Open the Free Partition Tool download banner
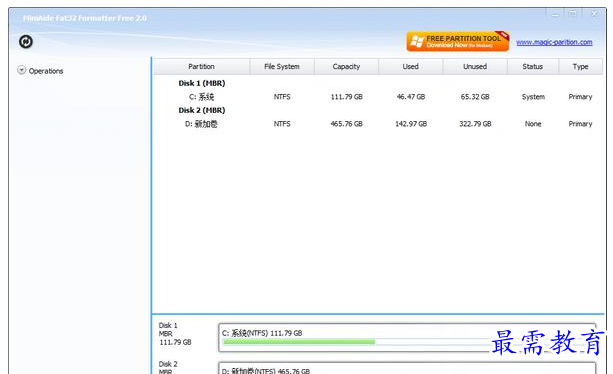Image resolution: width=613 pixels, height=374 pixels. point(458,41)
